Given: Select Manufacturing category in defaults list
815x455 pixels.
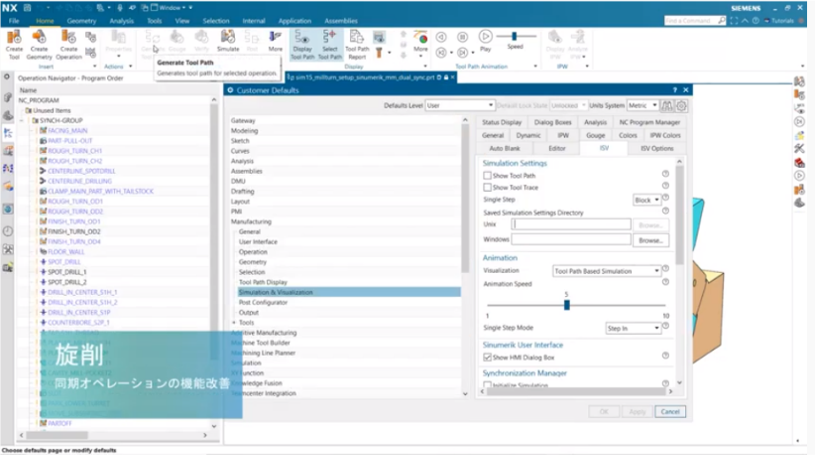Looking at the screenshot, I should point(251,222).
